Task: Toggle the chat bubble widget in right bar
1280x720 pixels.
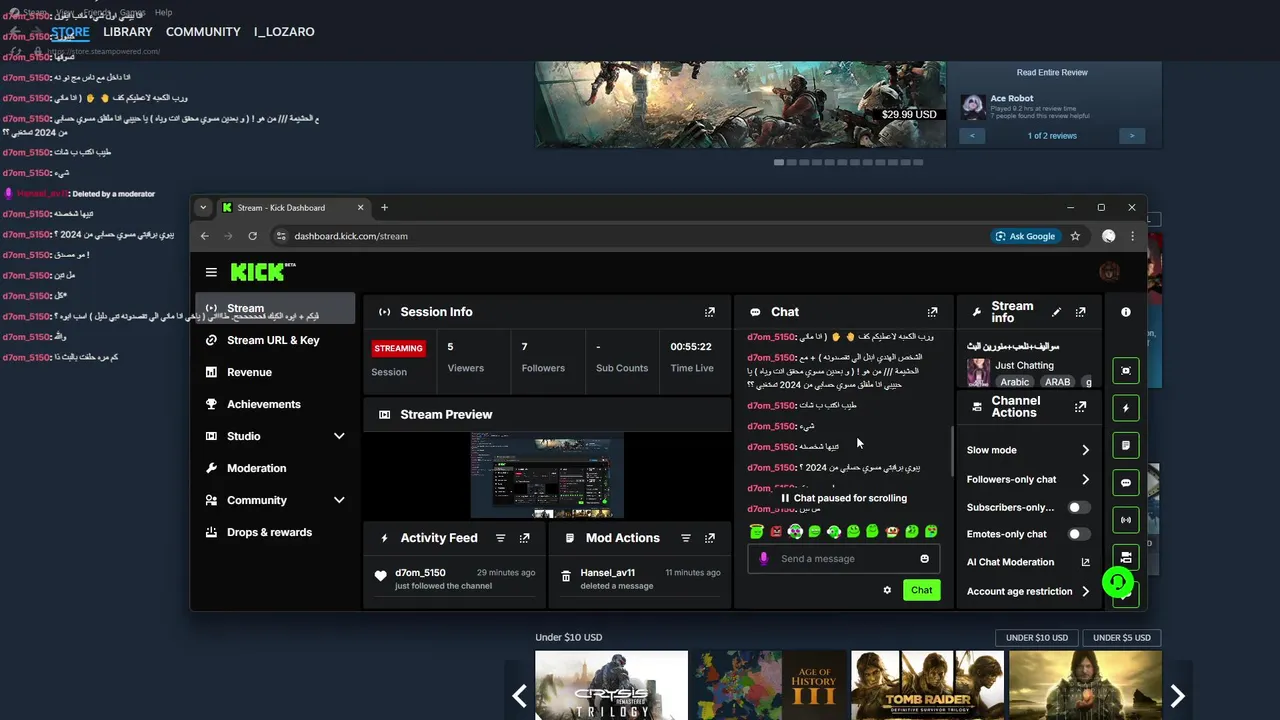Action: pyautogui.click(x=1126, y=483)
